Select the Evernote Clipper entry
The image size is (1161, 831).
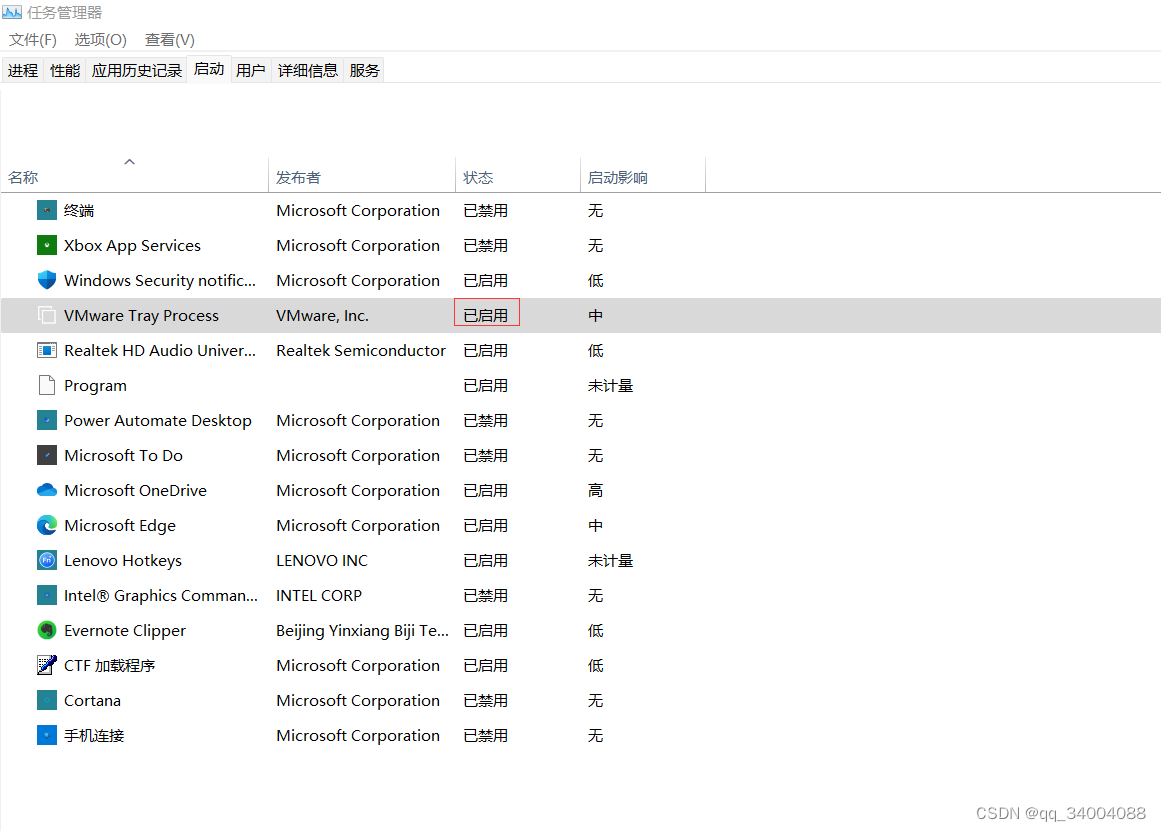coord(125,630)
